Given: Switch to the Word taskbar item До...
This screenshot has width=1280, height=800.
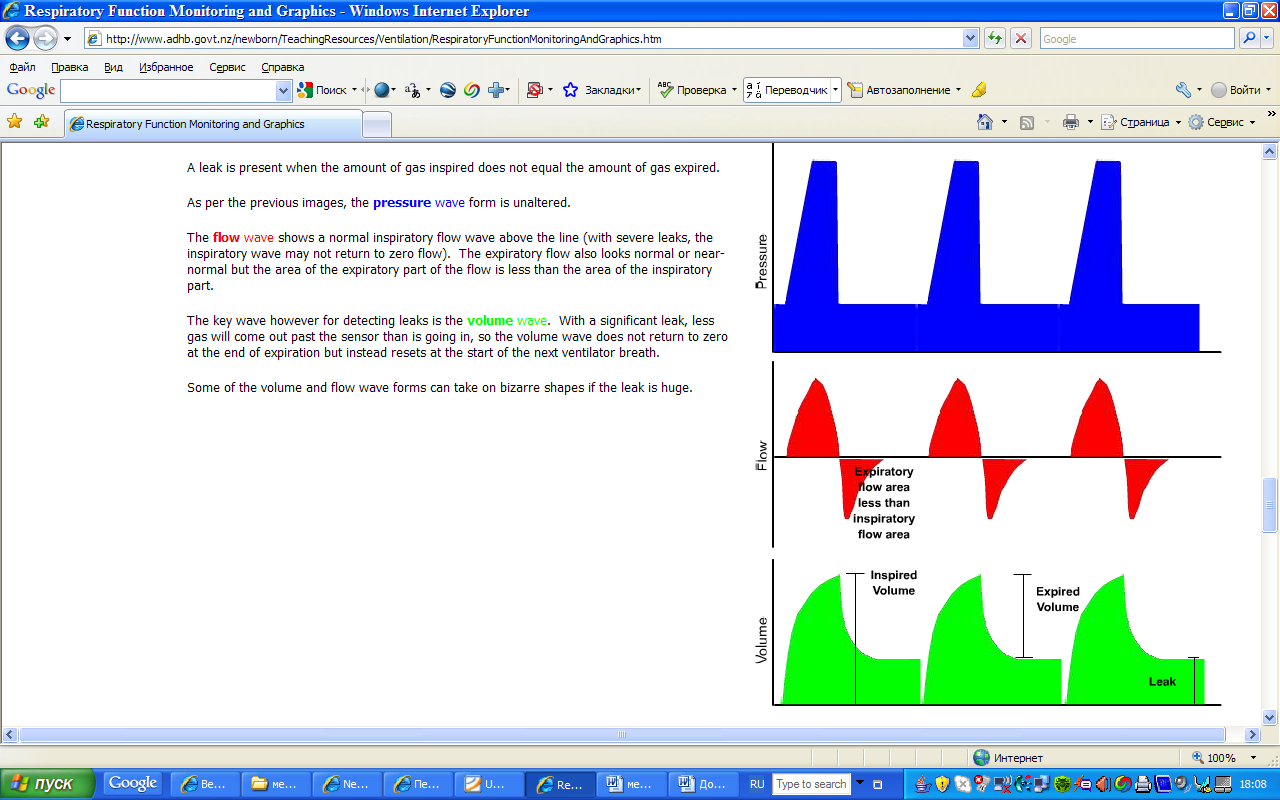Looking at the screenshot, I should click(x=702, y=784).
